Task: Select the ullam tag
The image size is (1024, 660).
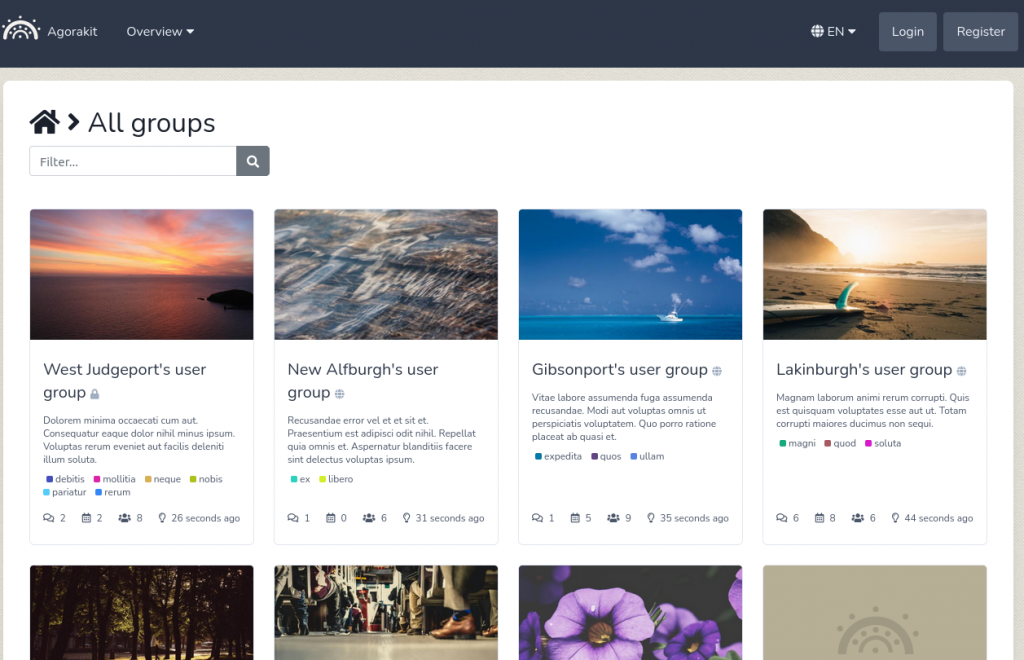Action: click(647, 456)
